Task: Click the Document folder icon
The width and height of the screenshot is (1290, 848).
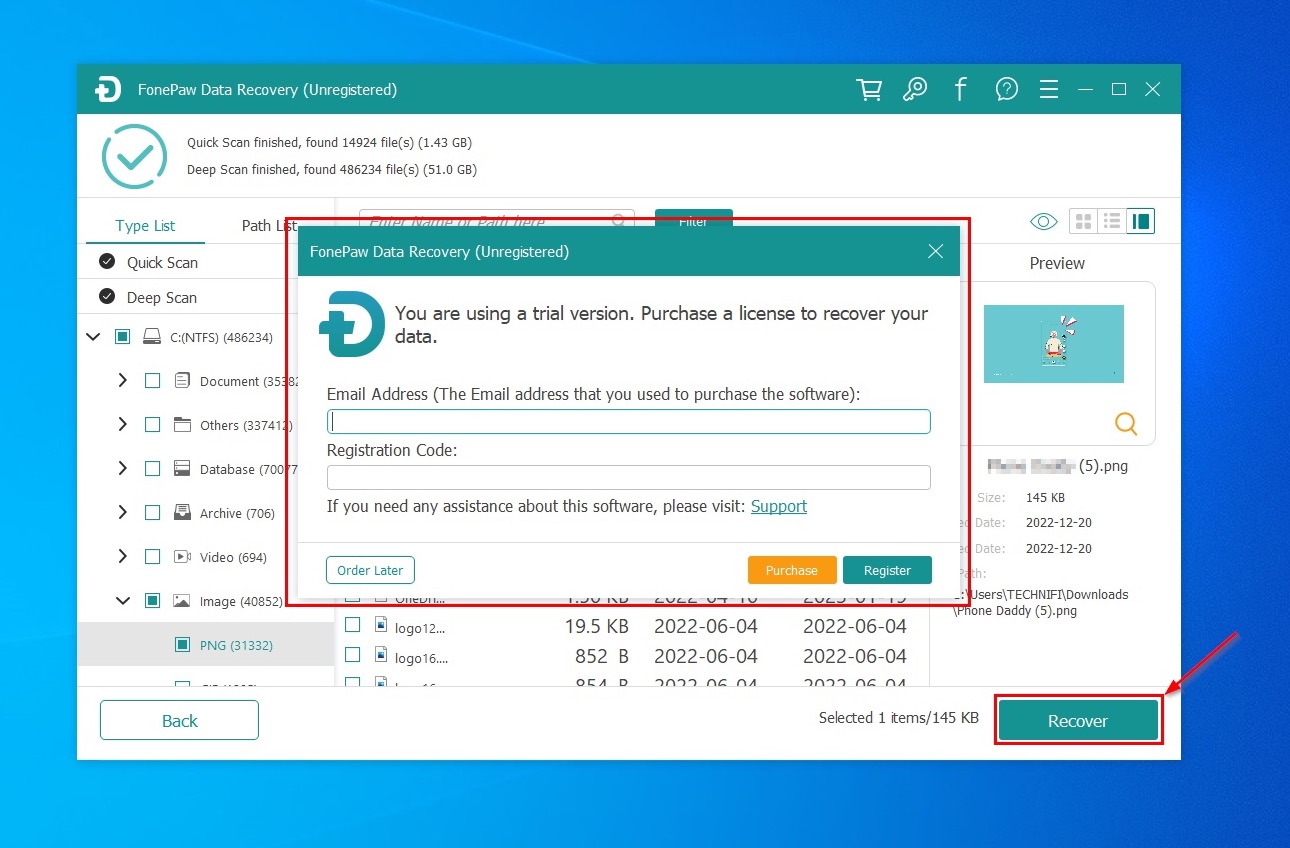Action: click(x=182, y=380)
